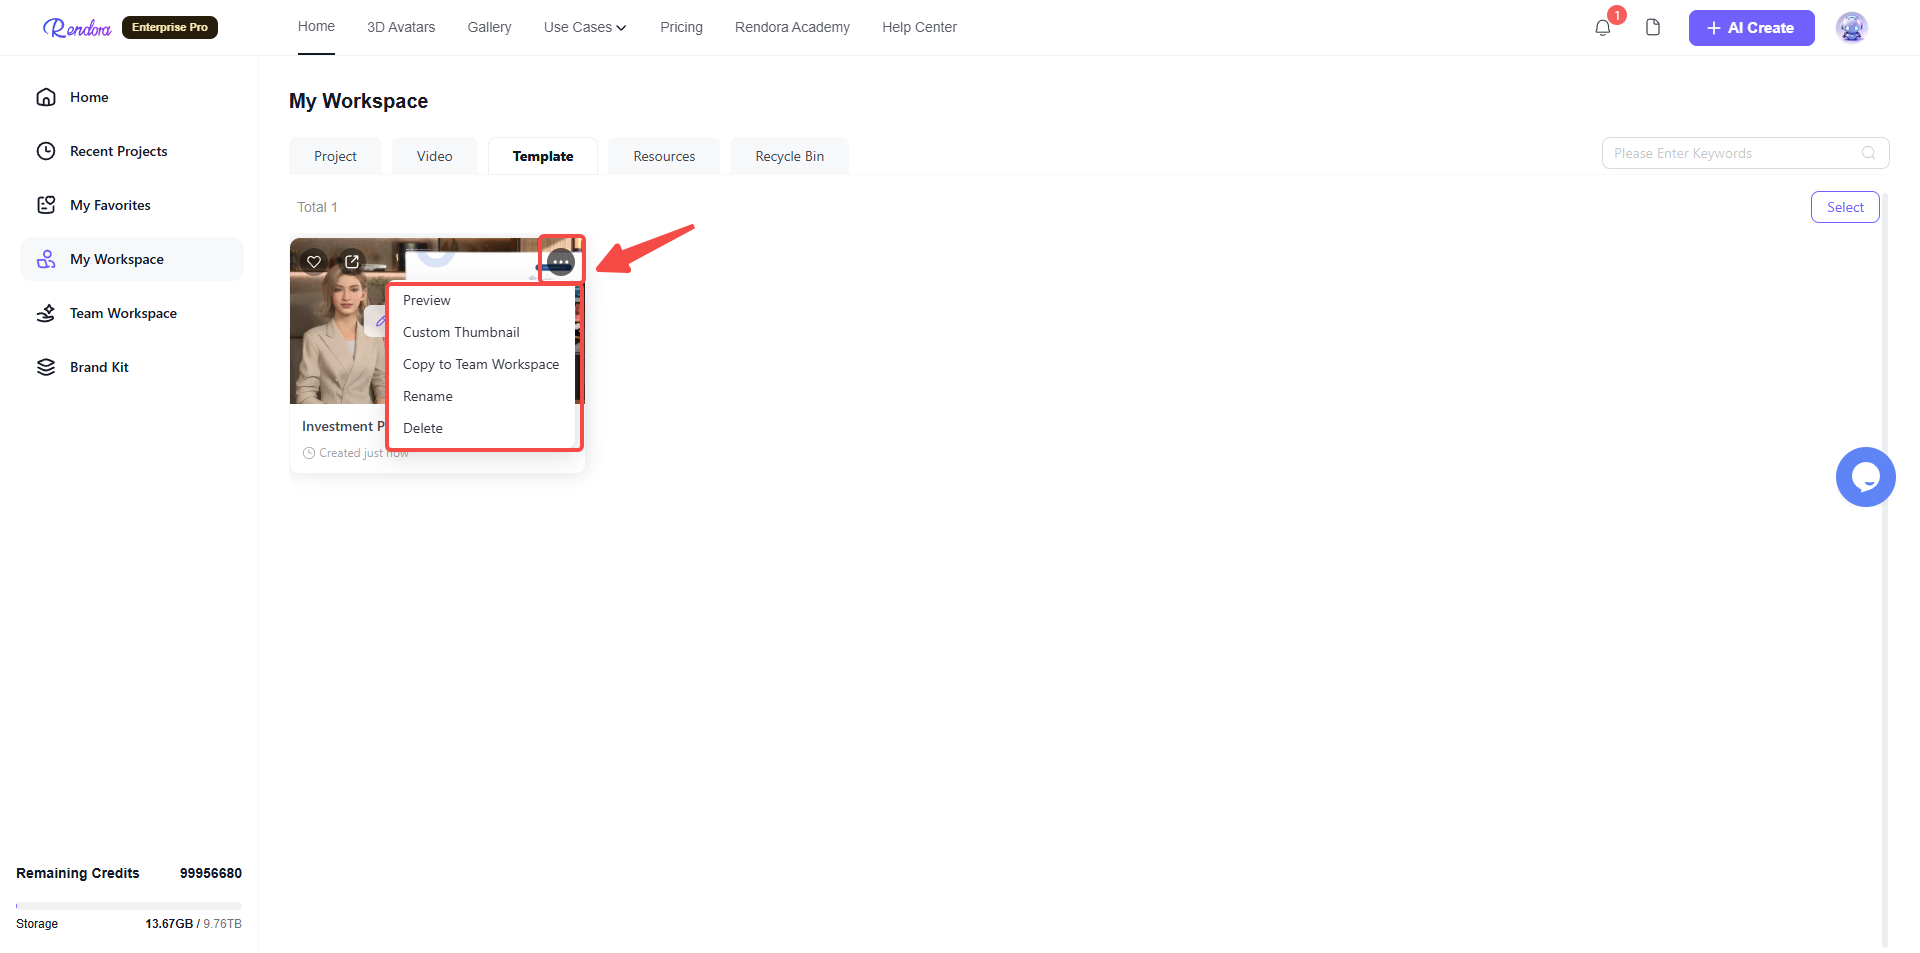The image size is (1920, 953).
Task: Open Brand Kit in the sidebar
Action: pyautogui.click(x=132, y=367)
